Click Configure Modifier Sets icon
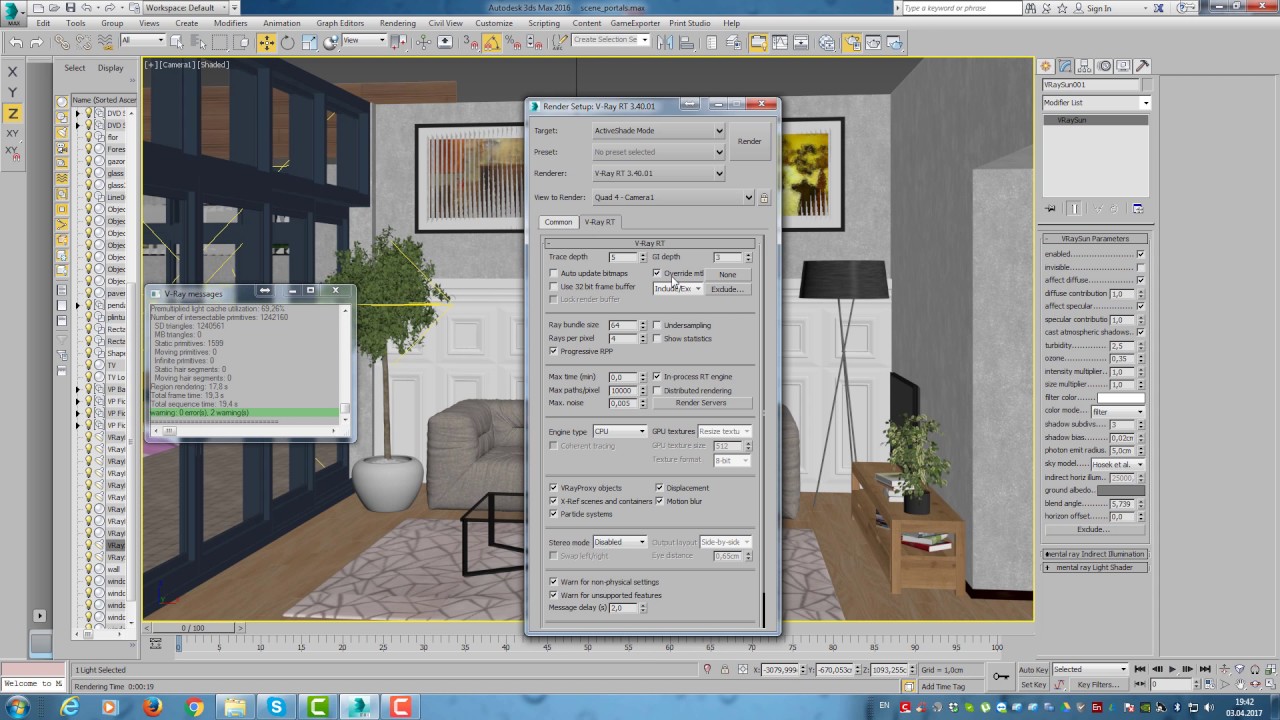Viewport: 1280px width, 720px height. 1138,209
